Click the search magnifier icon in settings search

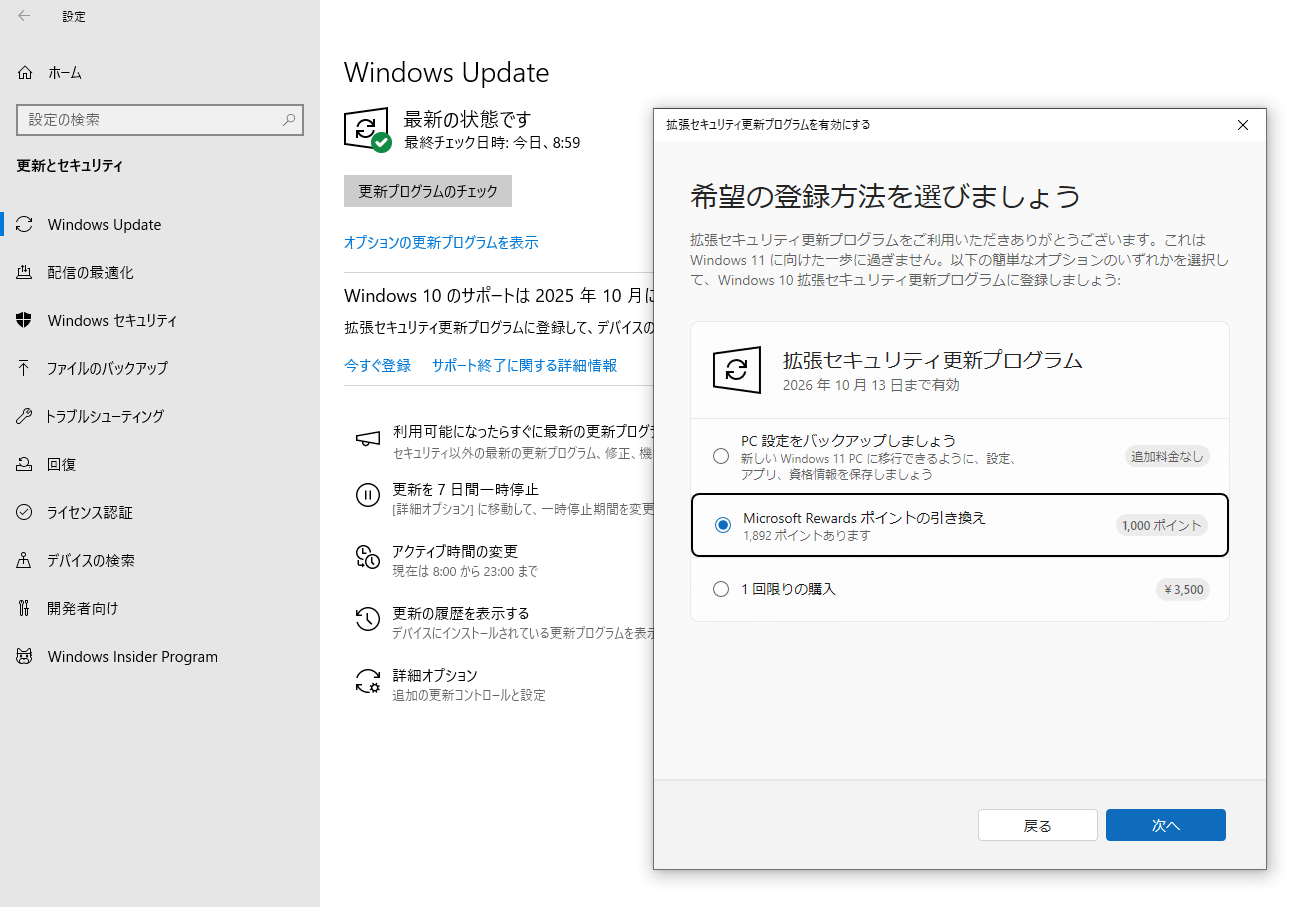[289, 120]
